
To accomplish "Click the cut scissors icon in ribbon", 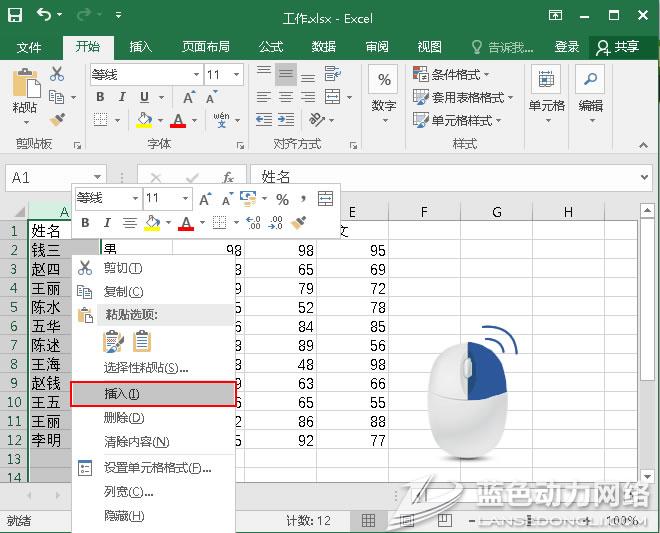I will tap(57, 74).
